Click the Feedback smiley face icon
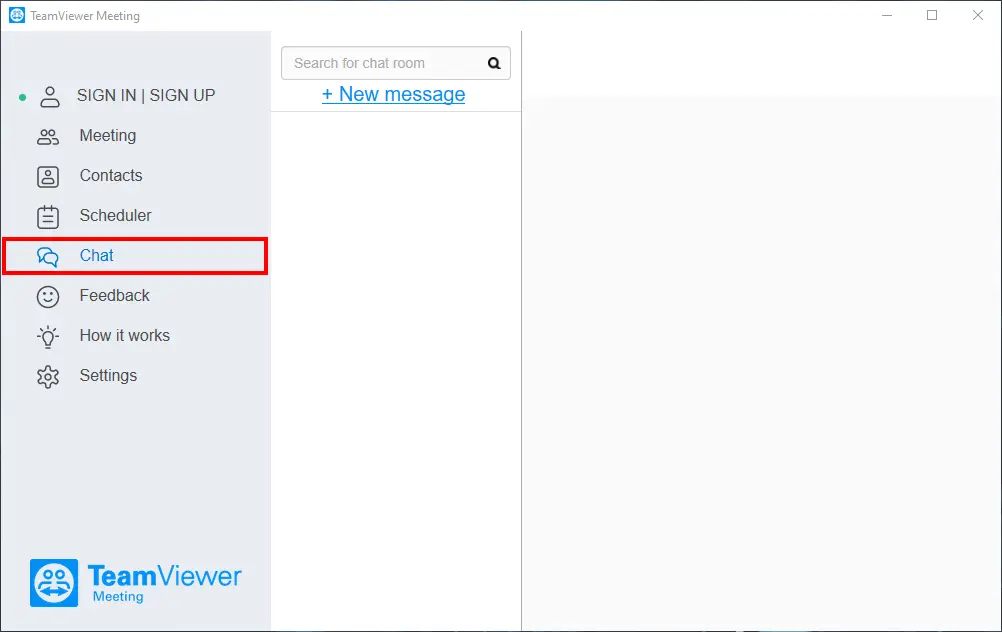This screenshot has width=1002, height=632. (x=48, y=297)
